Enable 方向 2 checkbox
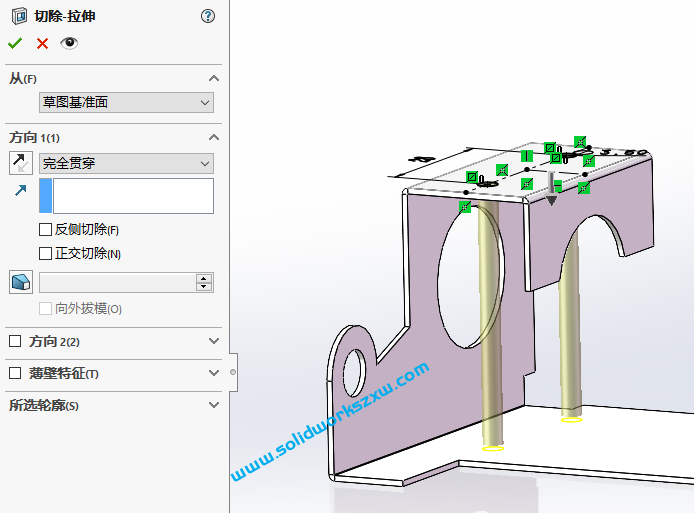 (x=15, y=341)
